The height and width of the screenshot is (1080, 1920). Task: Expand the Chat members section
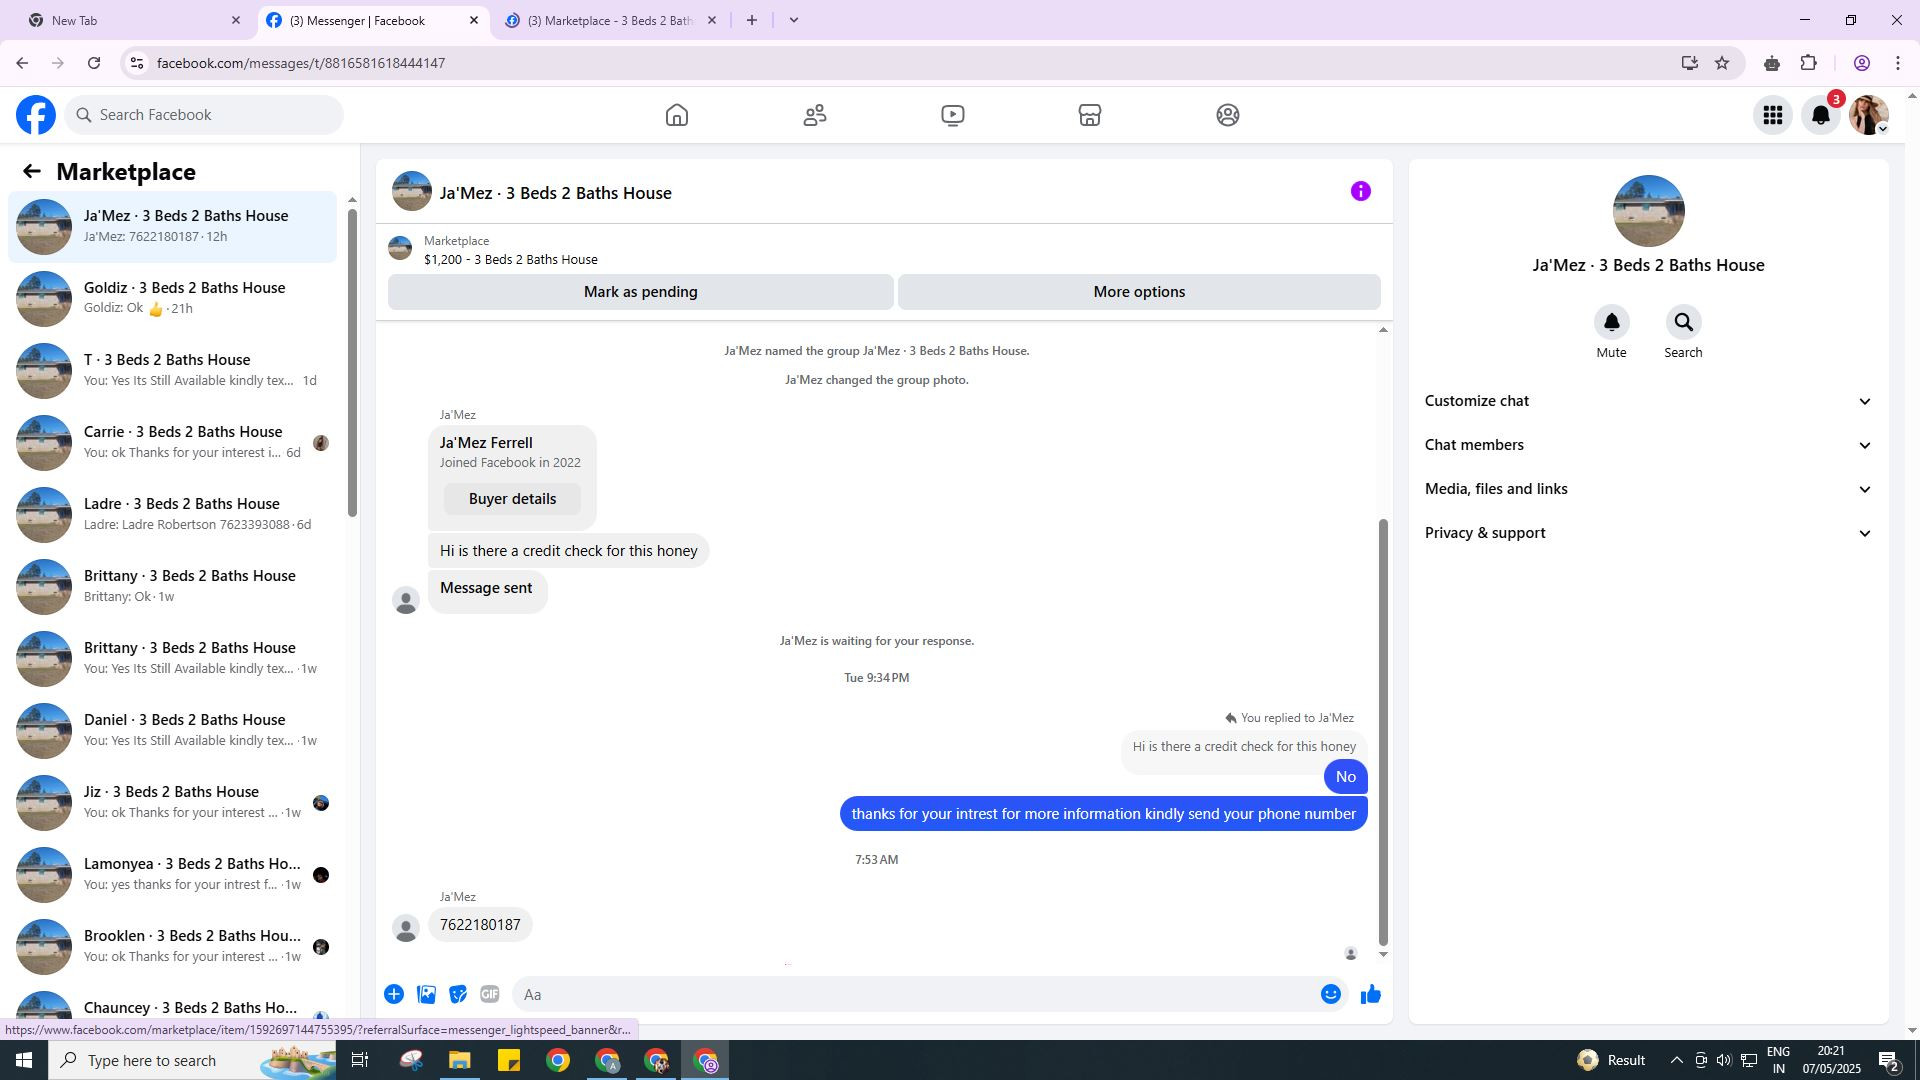[1647, 445]
